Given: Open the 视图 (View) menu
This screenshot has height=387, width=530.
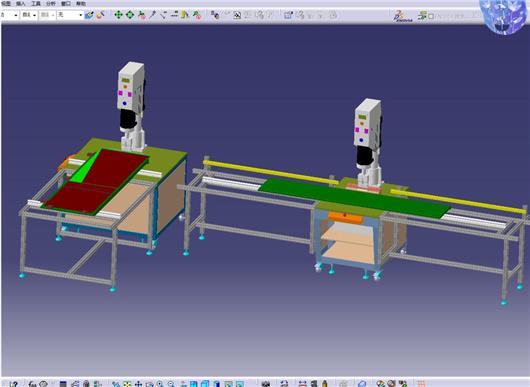Looking at the screenshot, I should [x=6, y=4].
